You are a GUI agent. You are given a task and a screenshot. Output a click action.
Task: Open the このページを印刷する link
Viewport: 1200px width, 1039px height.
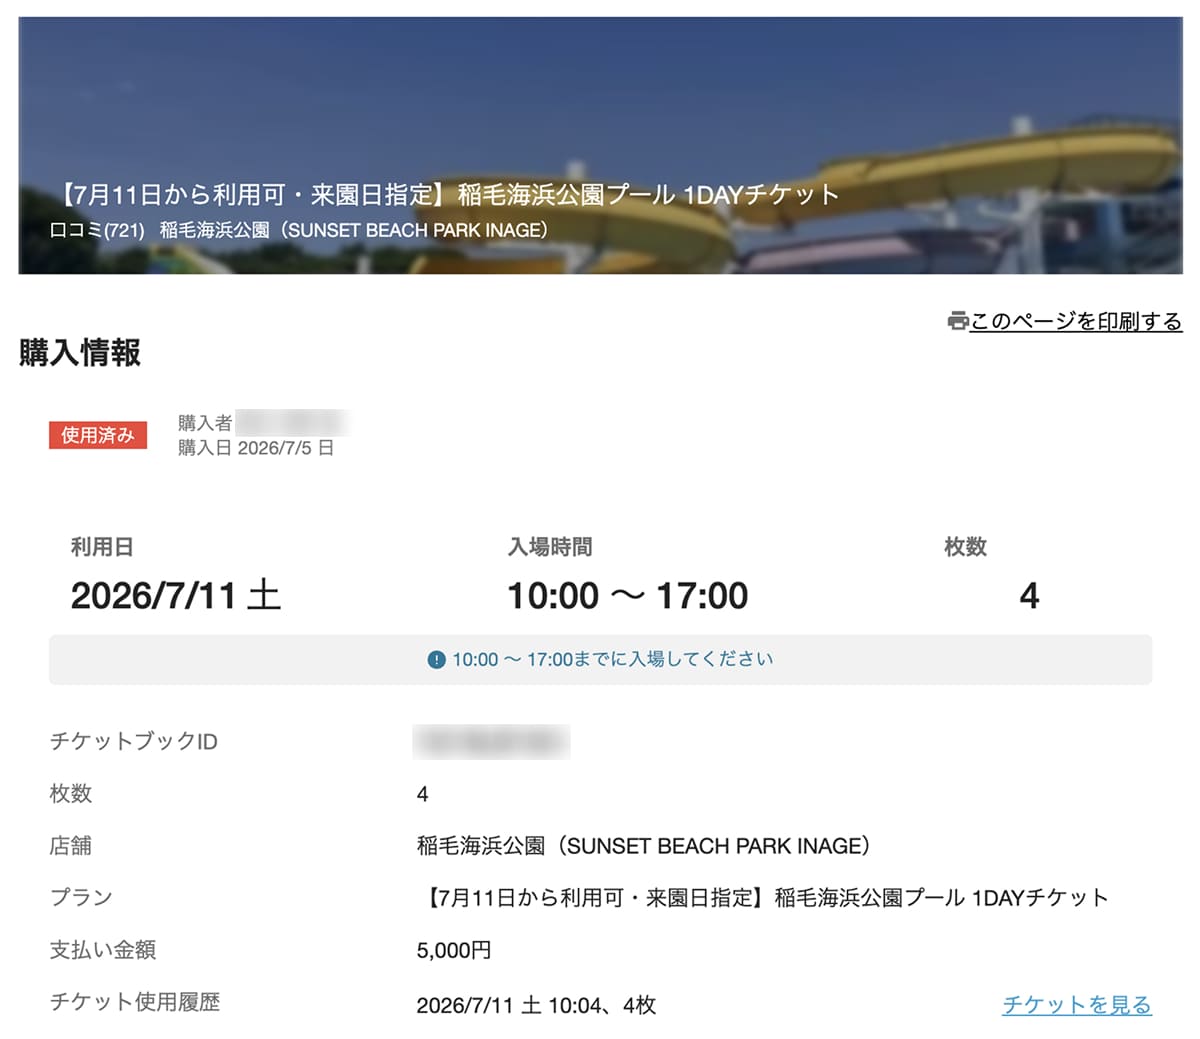coord(1076,321)
